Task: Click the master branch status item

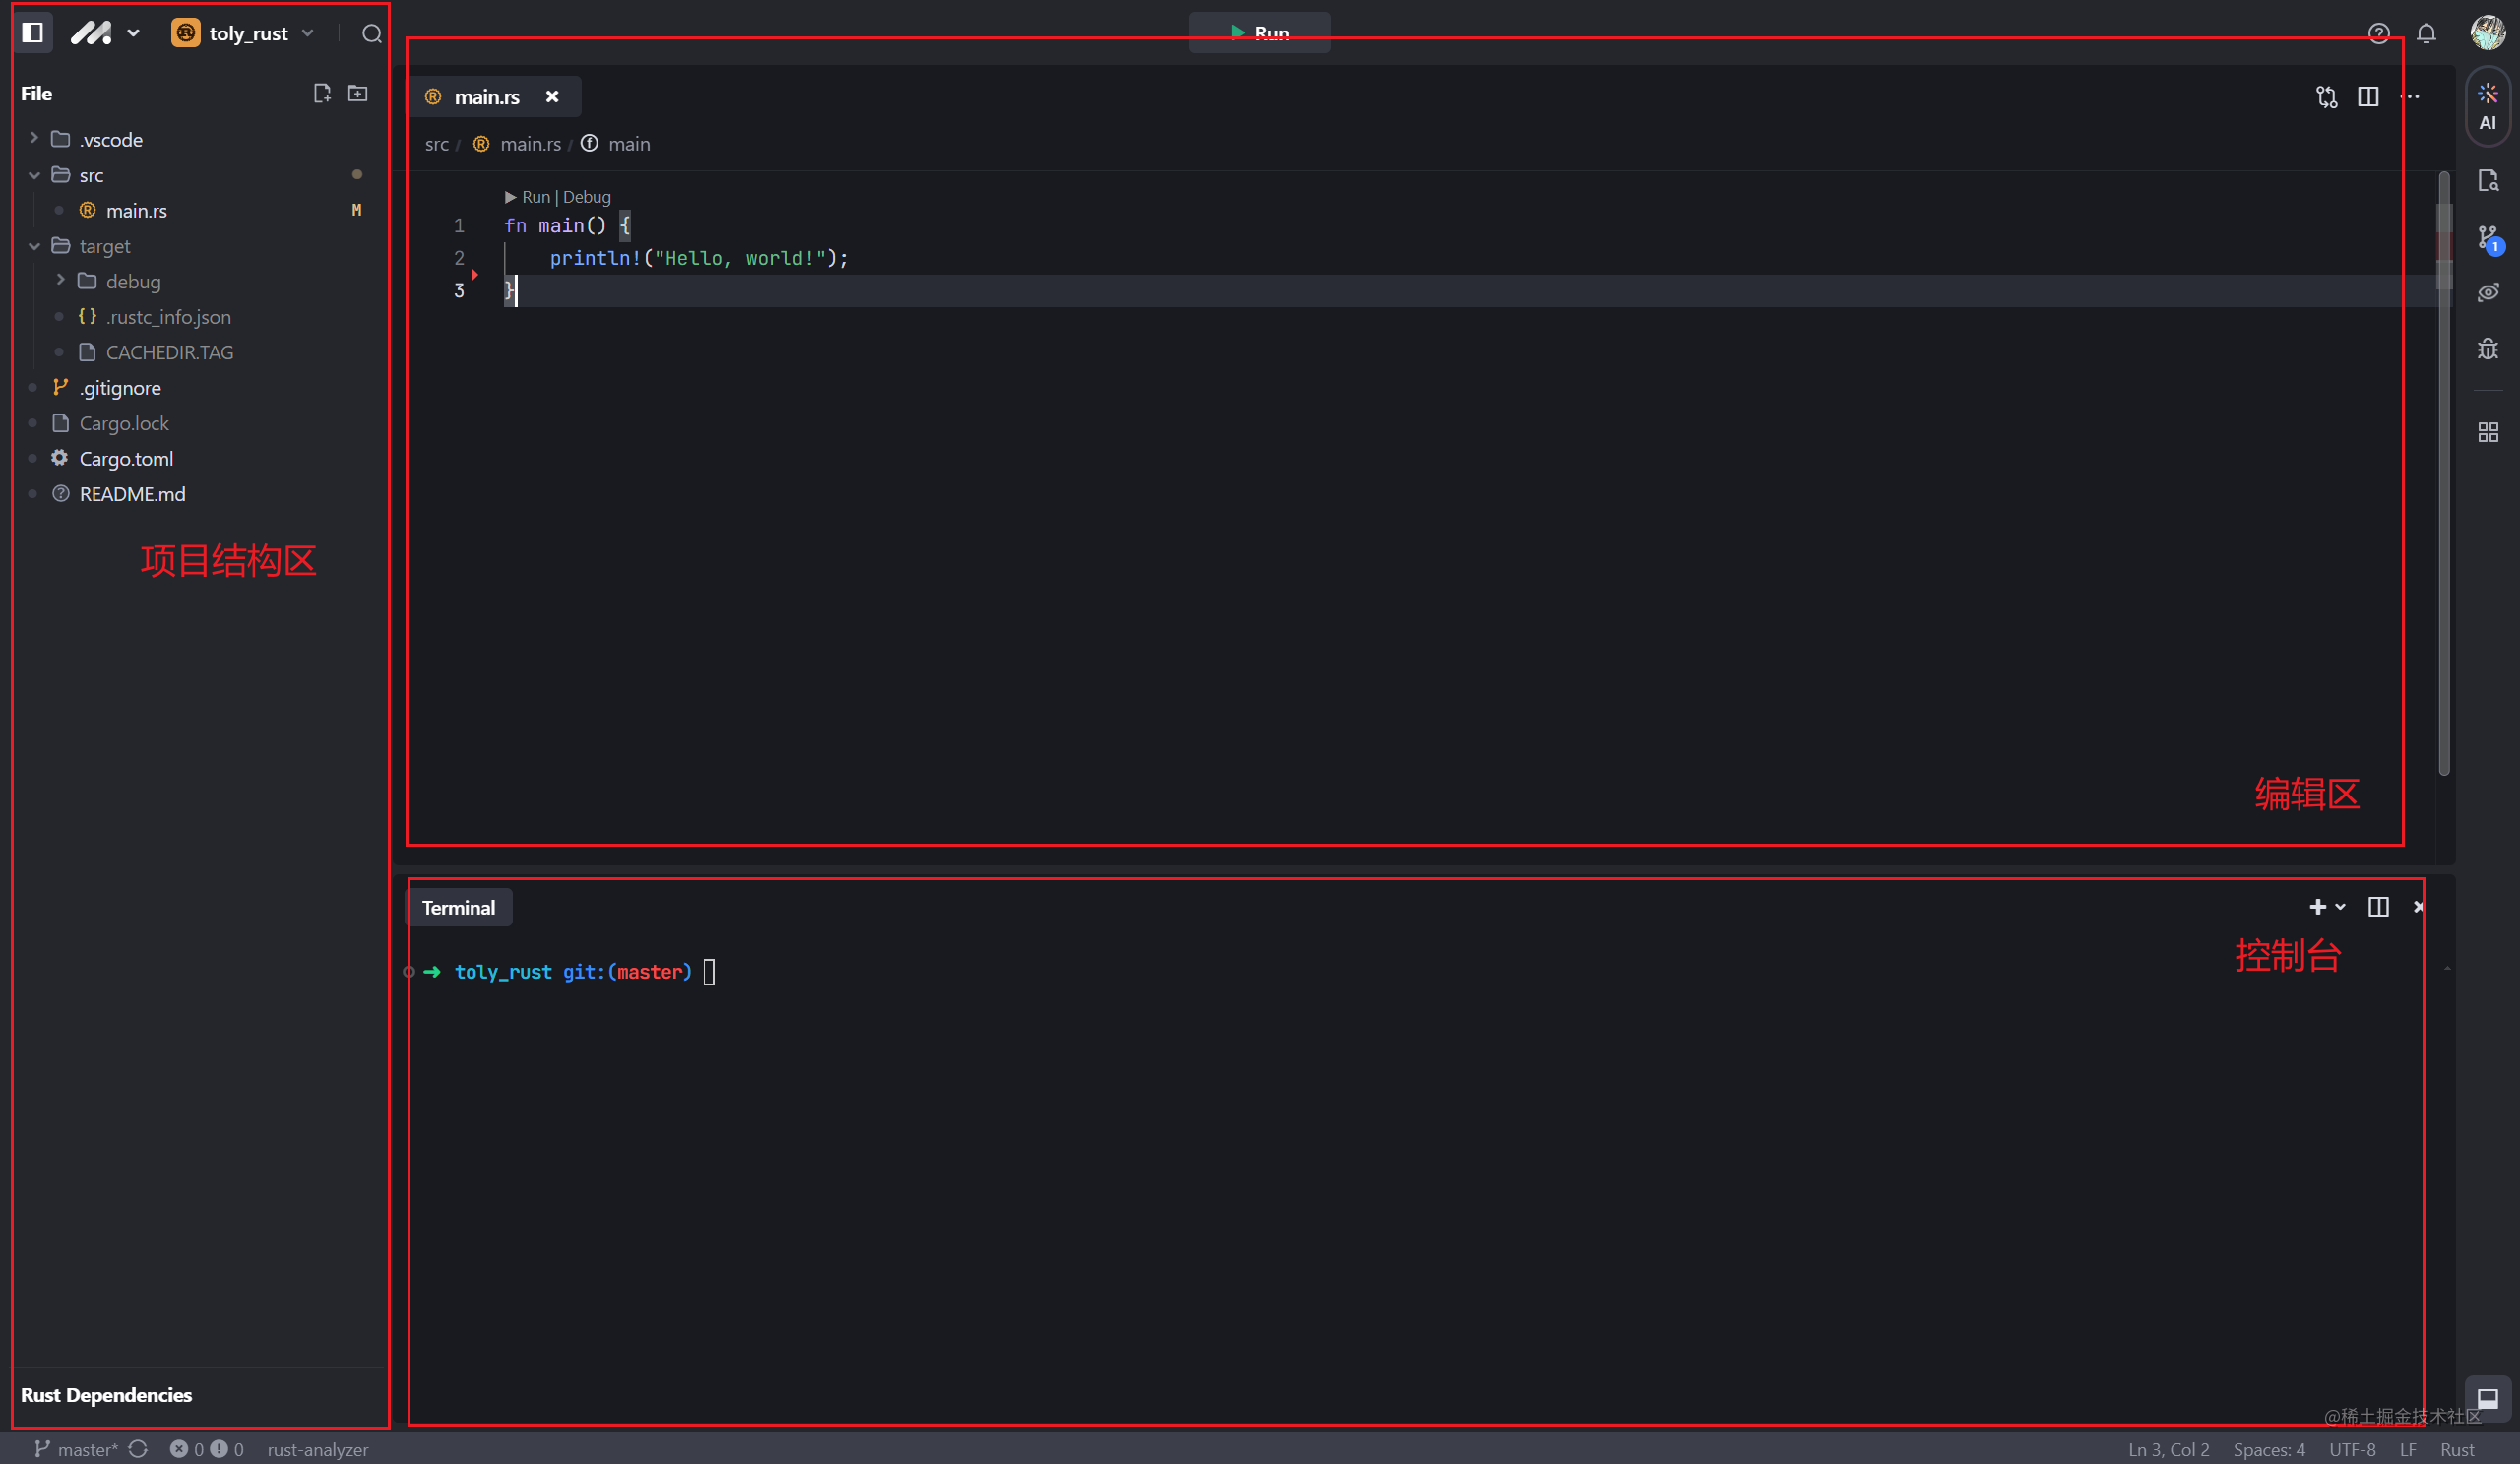Action: click(x=76, y=1449)
